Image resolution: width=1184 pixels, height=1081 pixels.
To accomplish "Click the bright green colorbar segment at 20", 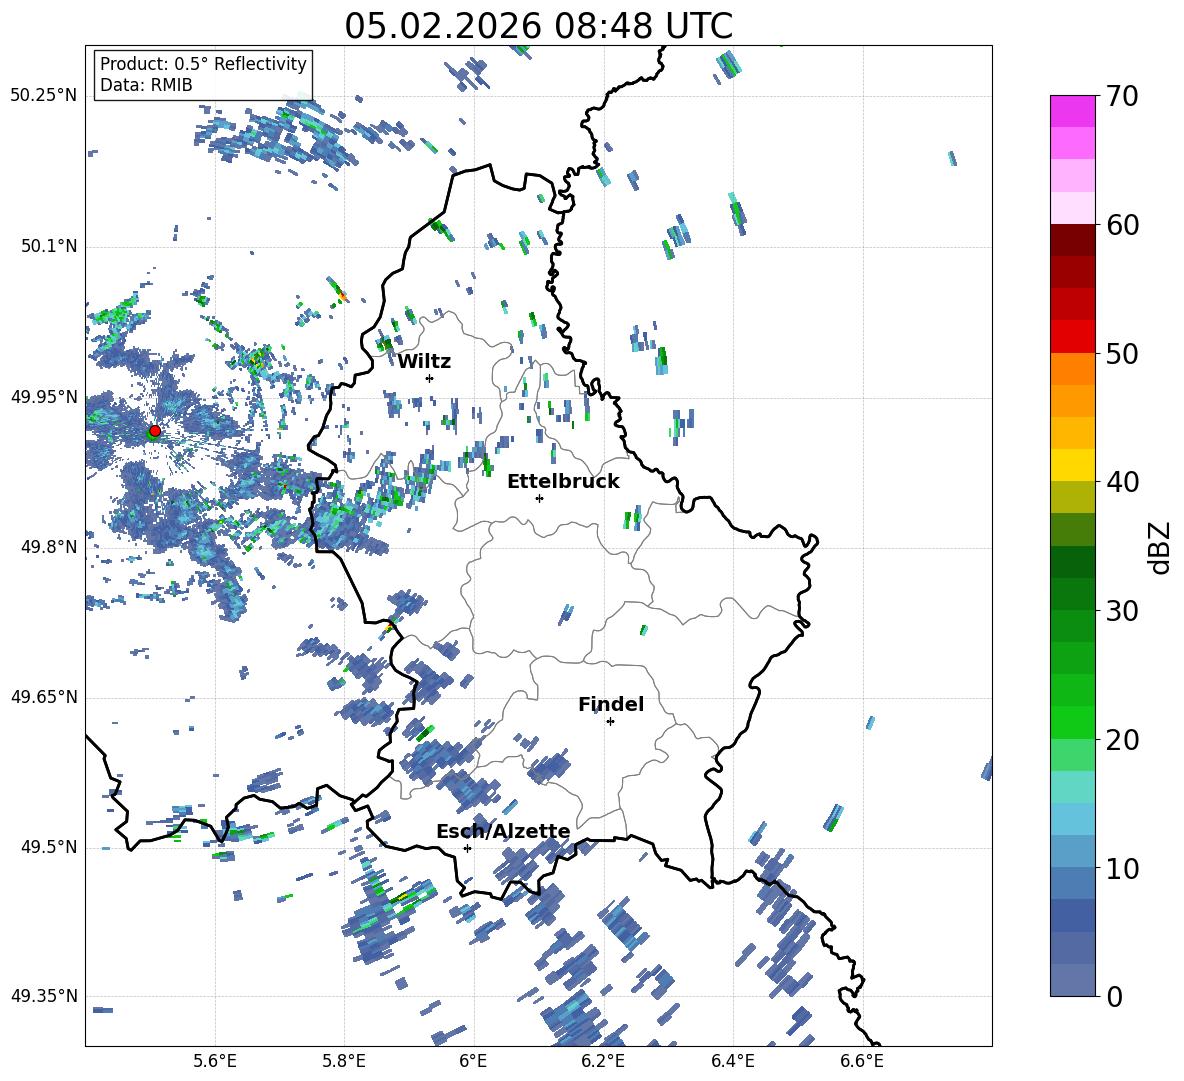I will (1072, 723).
